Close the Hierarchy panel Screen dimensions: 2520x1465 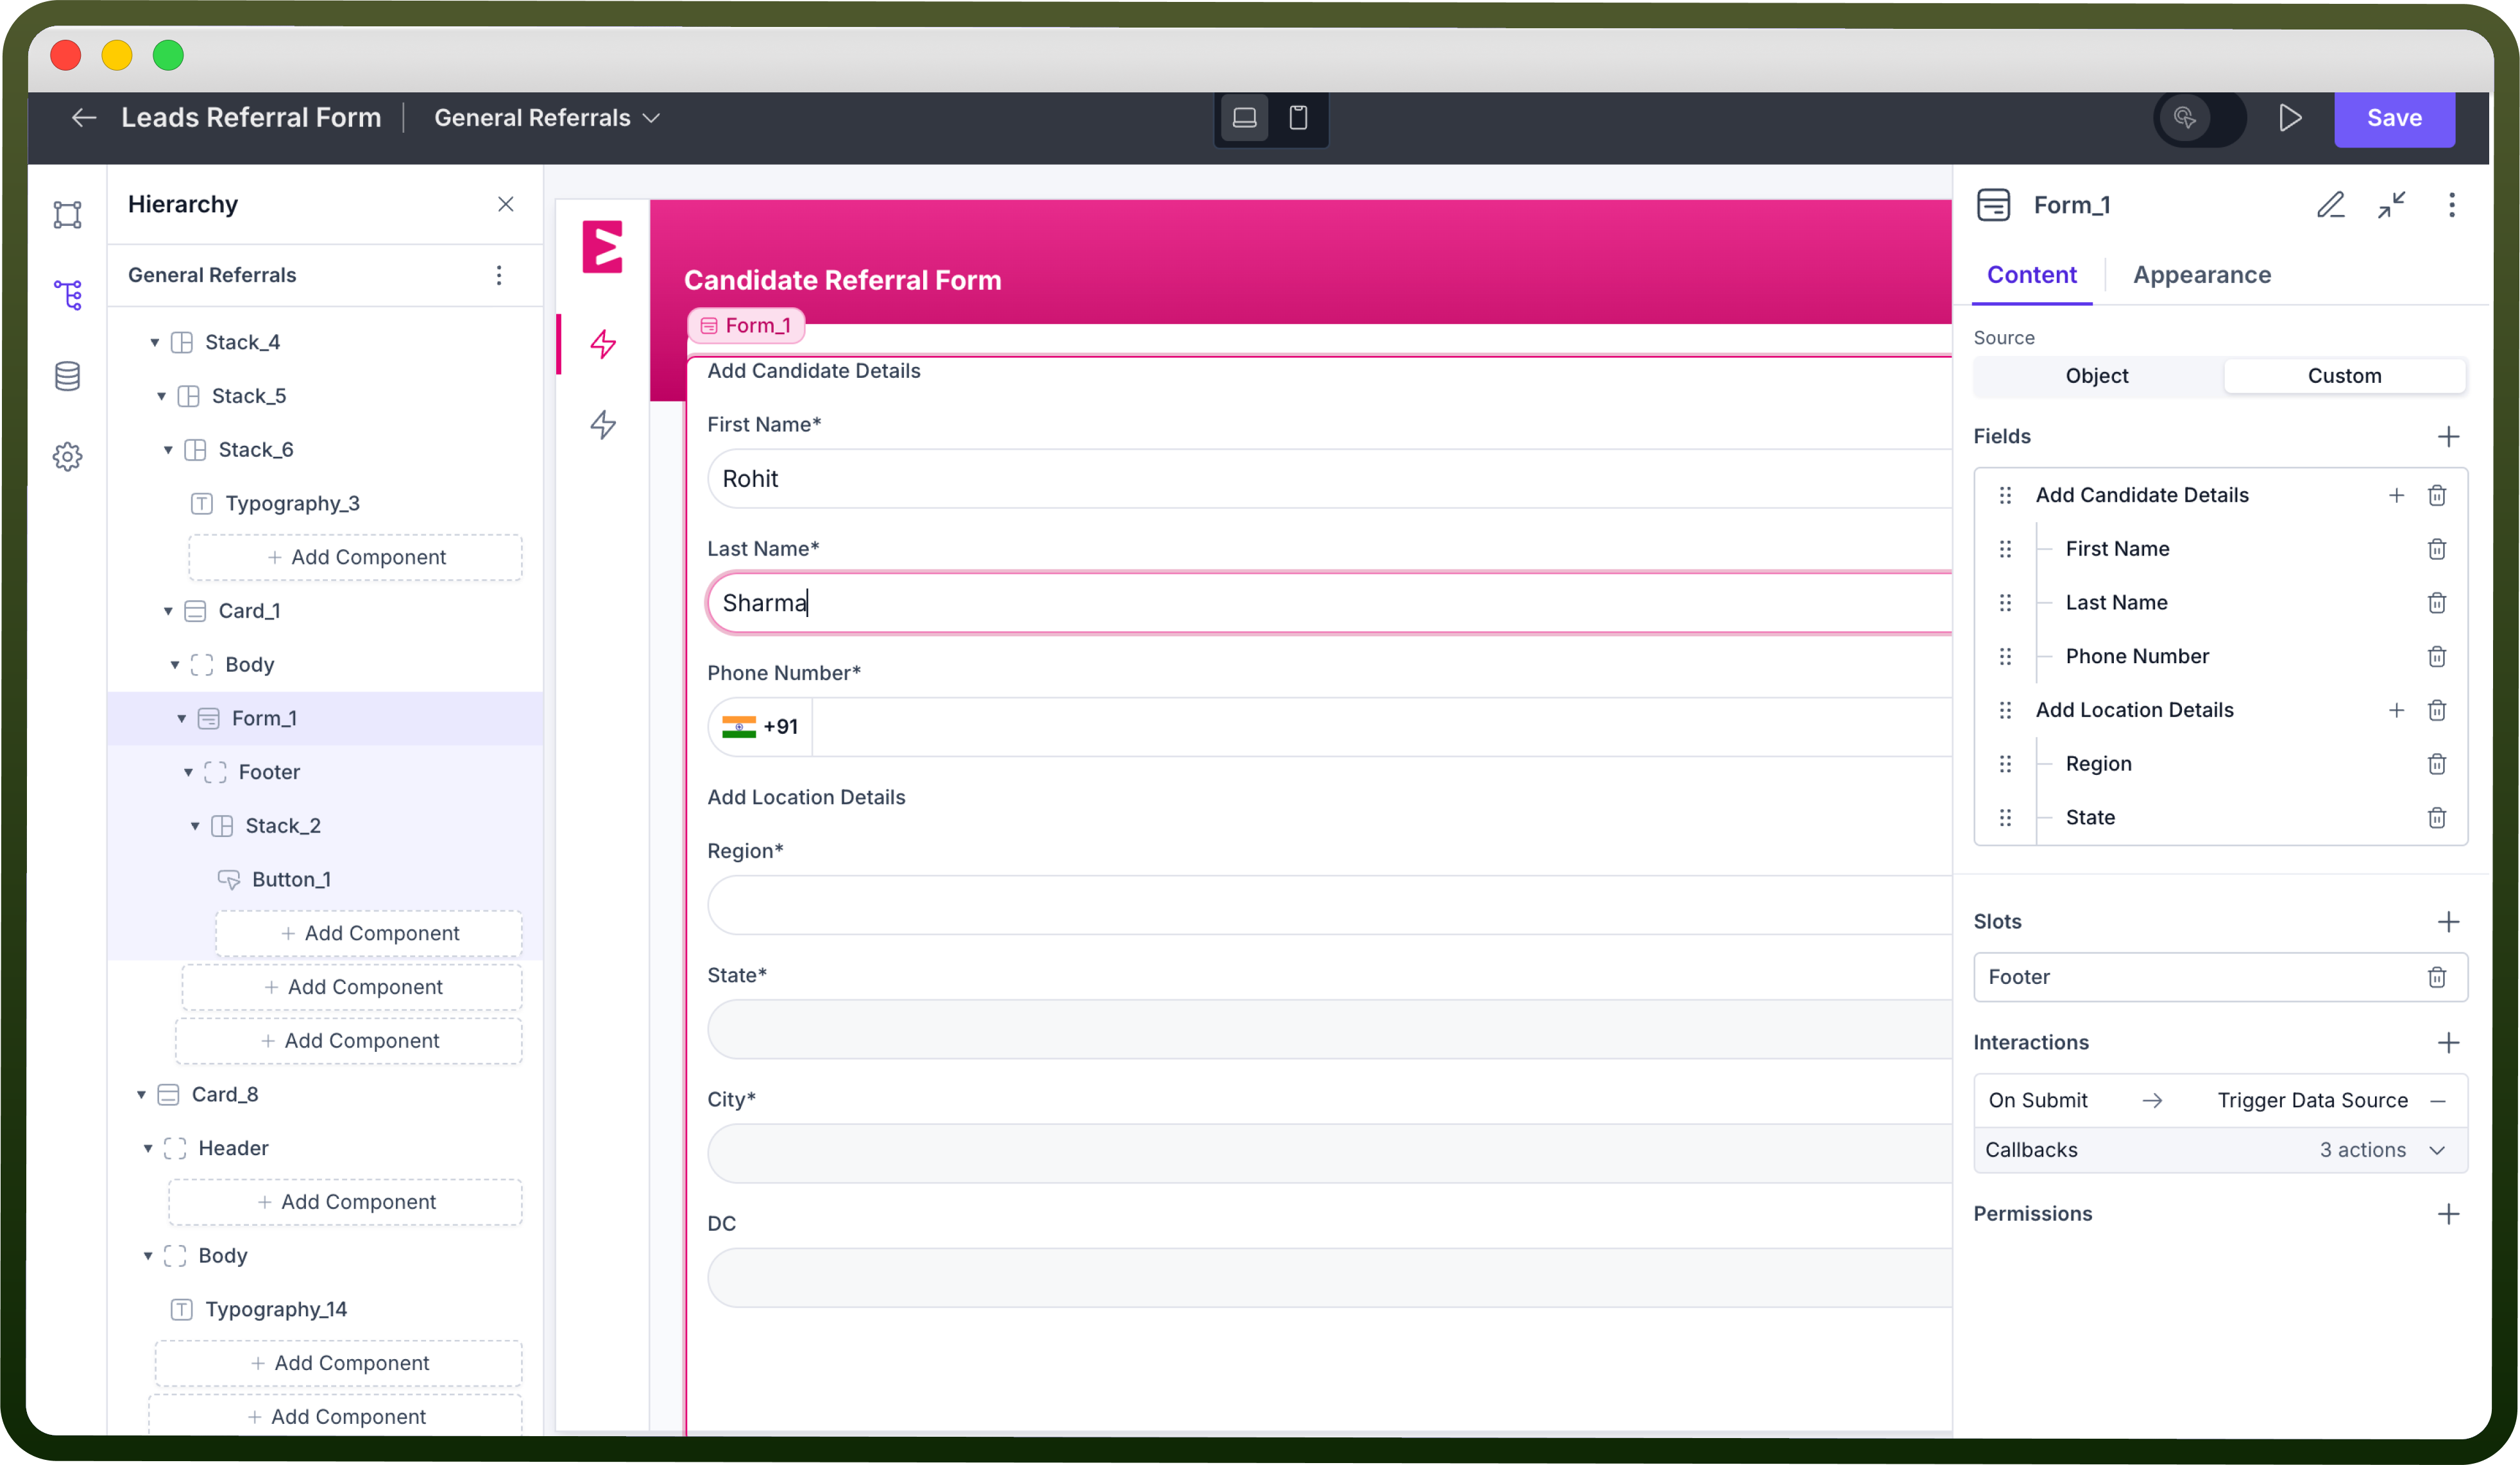click(x=505, y=204)
